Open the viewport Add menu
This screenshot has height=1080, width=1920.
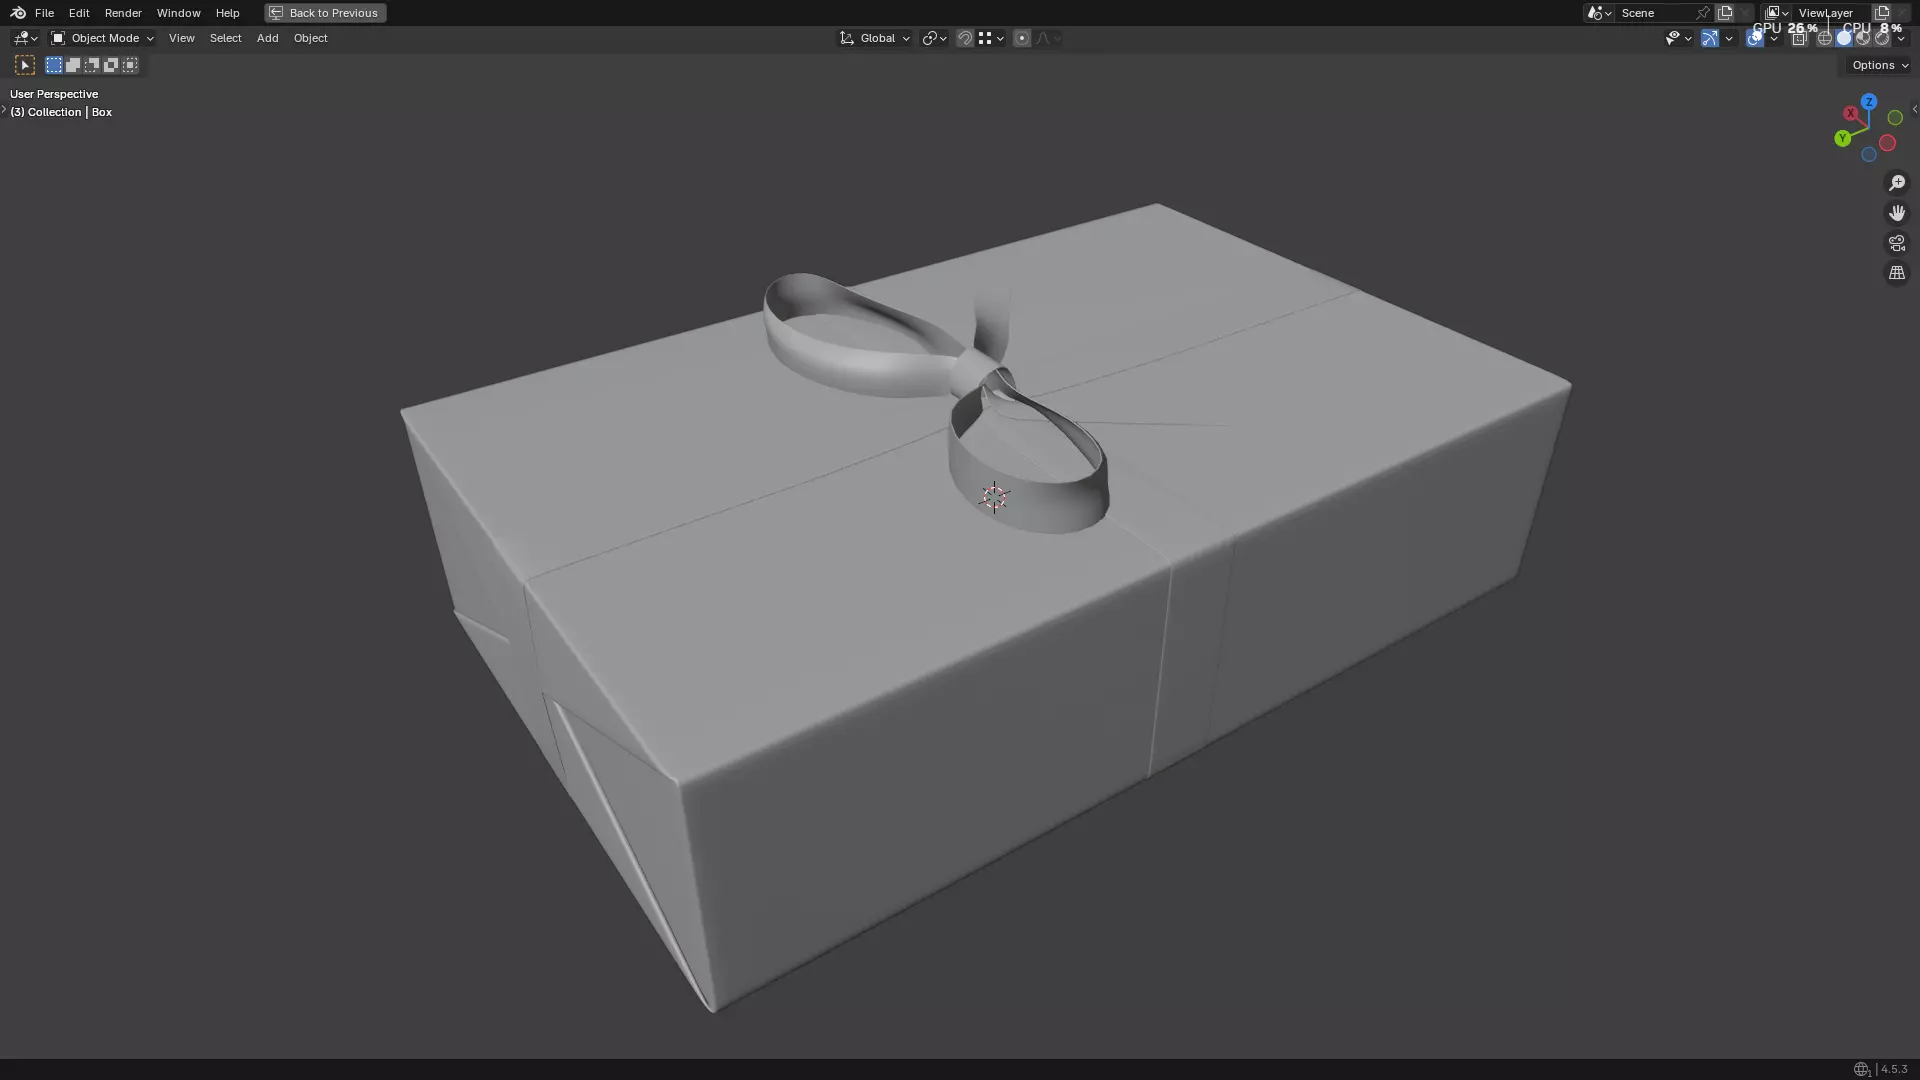[x=267, y=38]
